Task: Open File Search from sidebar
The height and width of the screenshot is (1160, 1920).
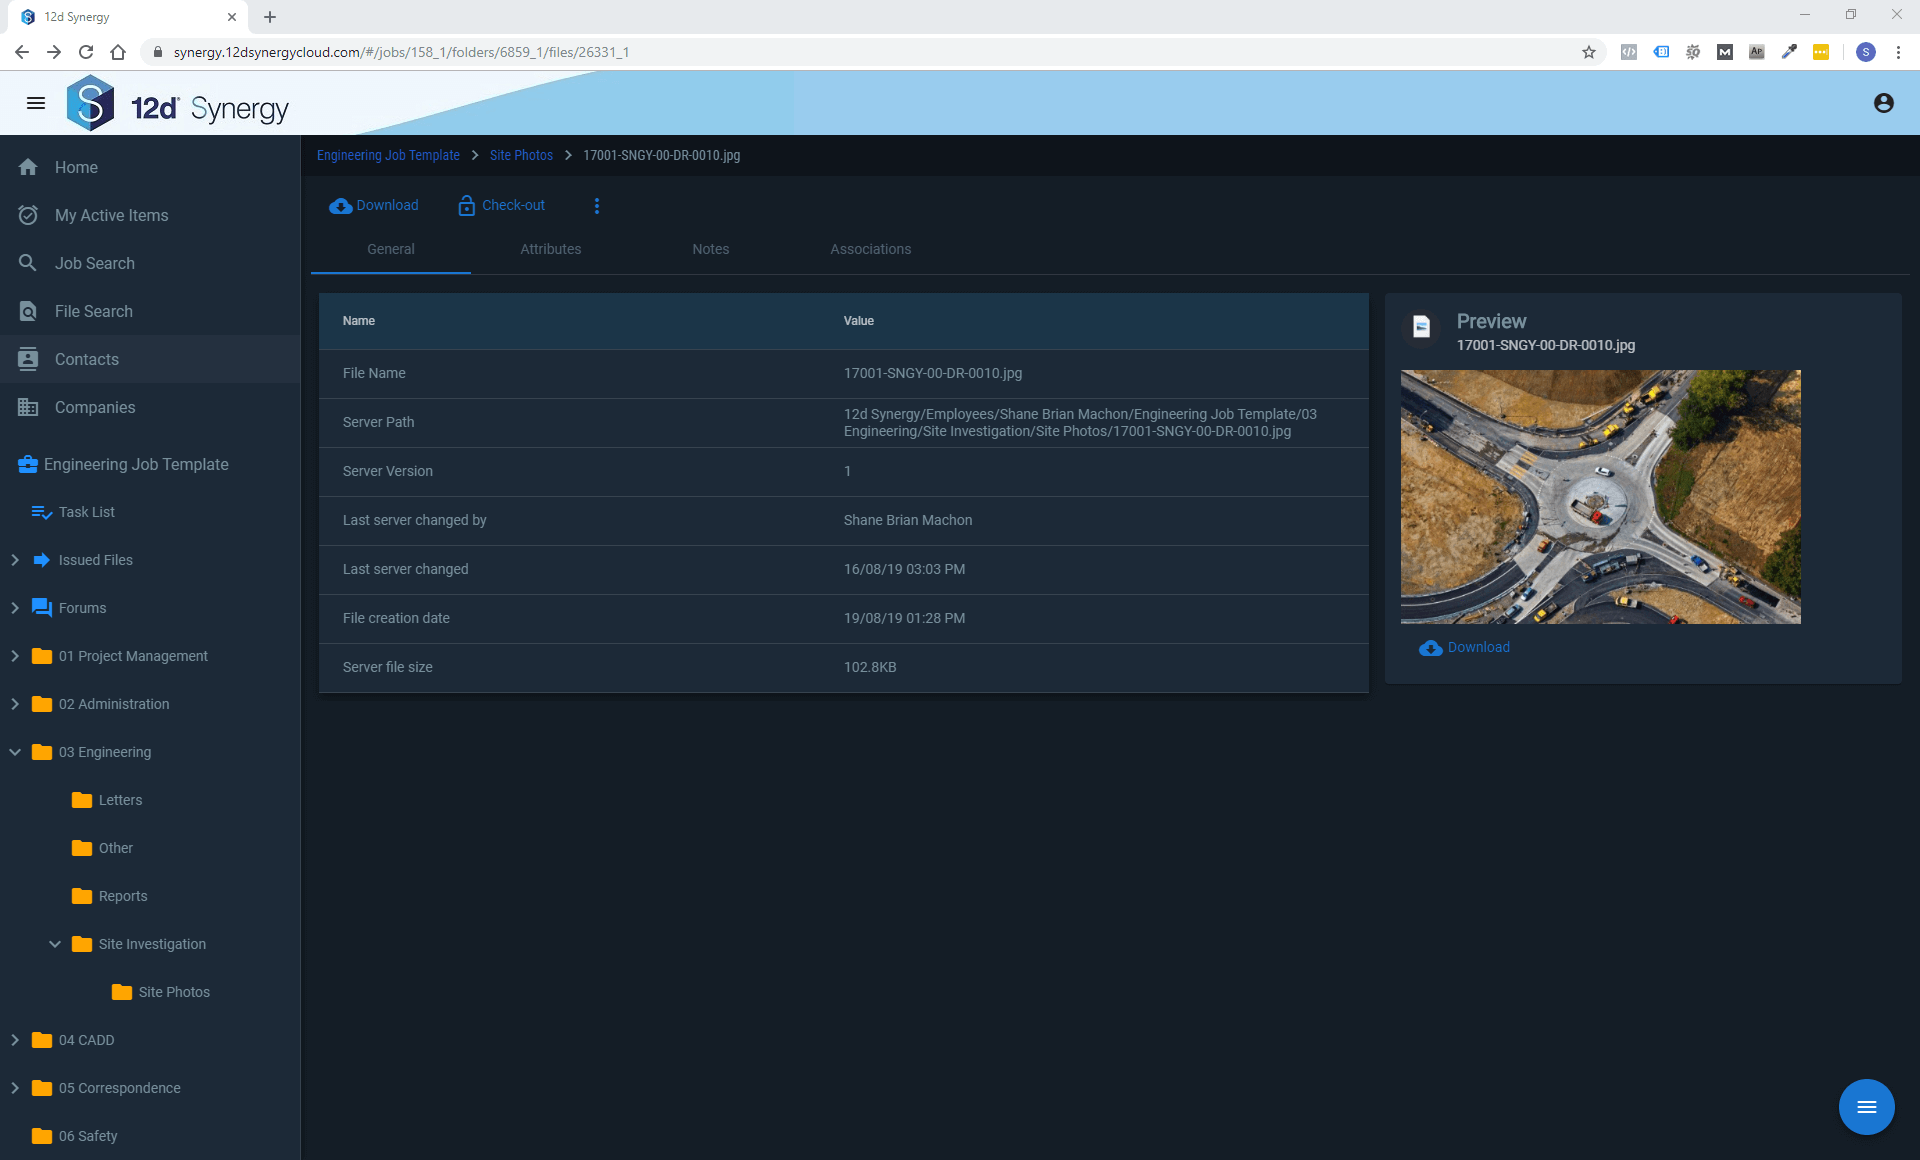Action: (x=93, y=311)
